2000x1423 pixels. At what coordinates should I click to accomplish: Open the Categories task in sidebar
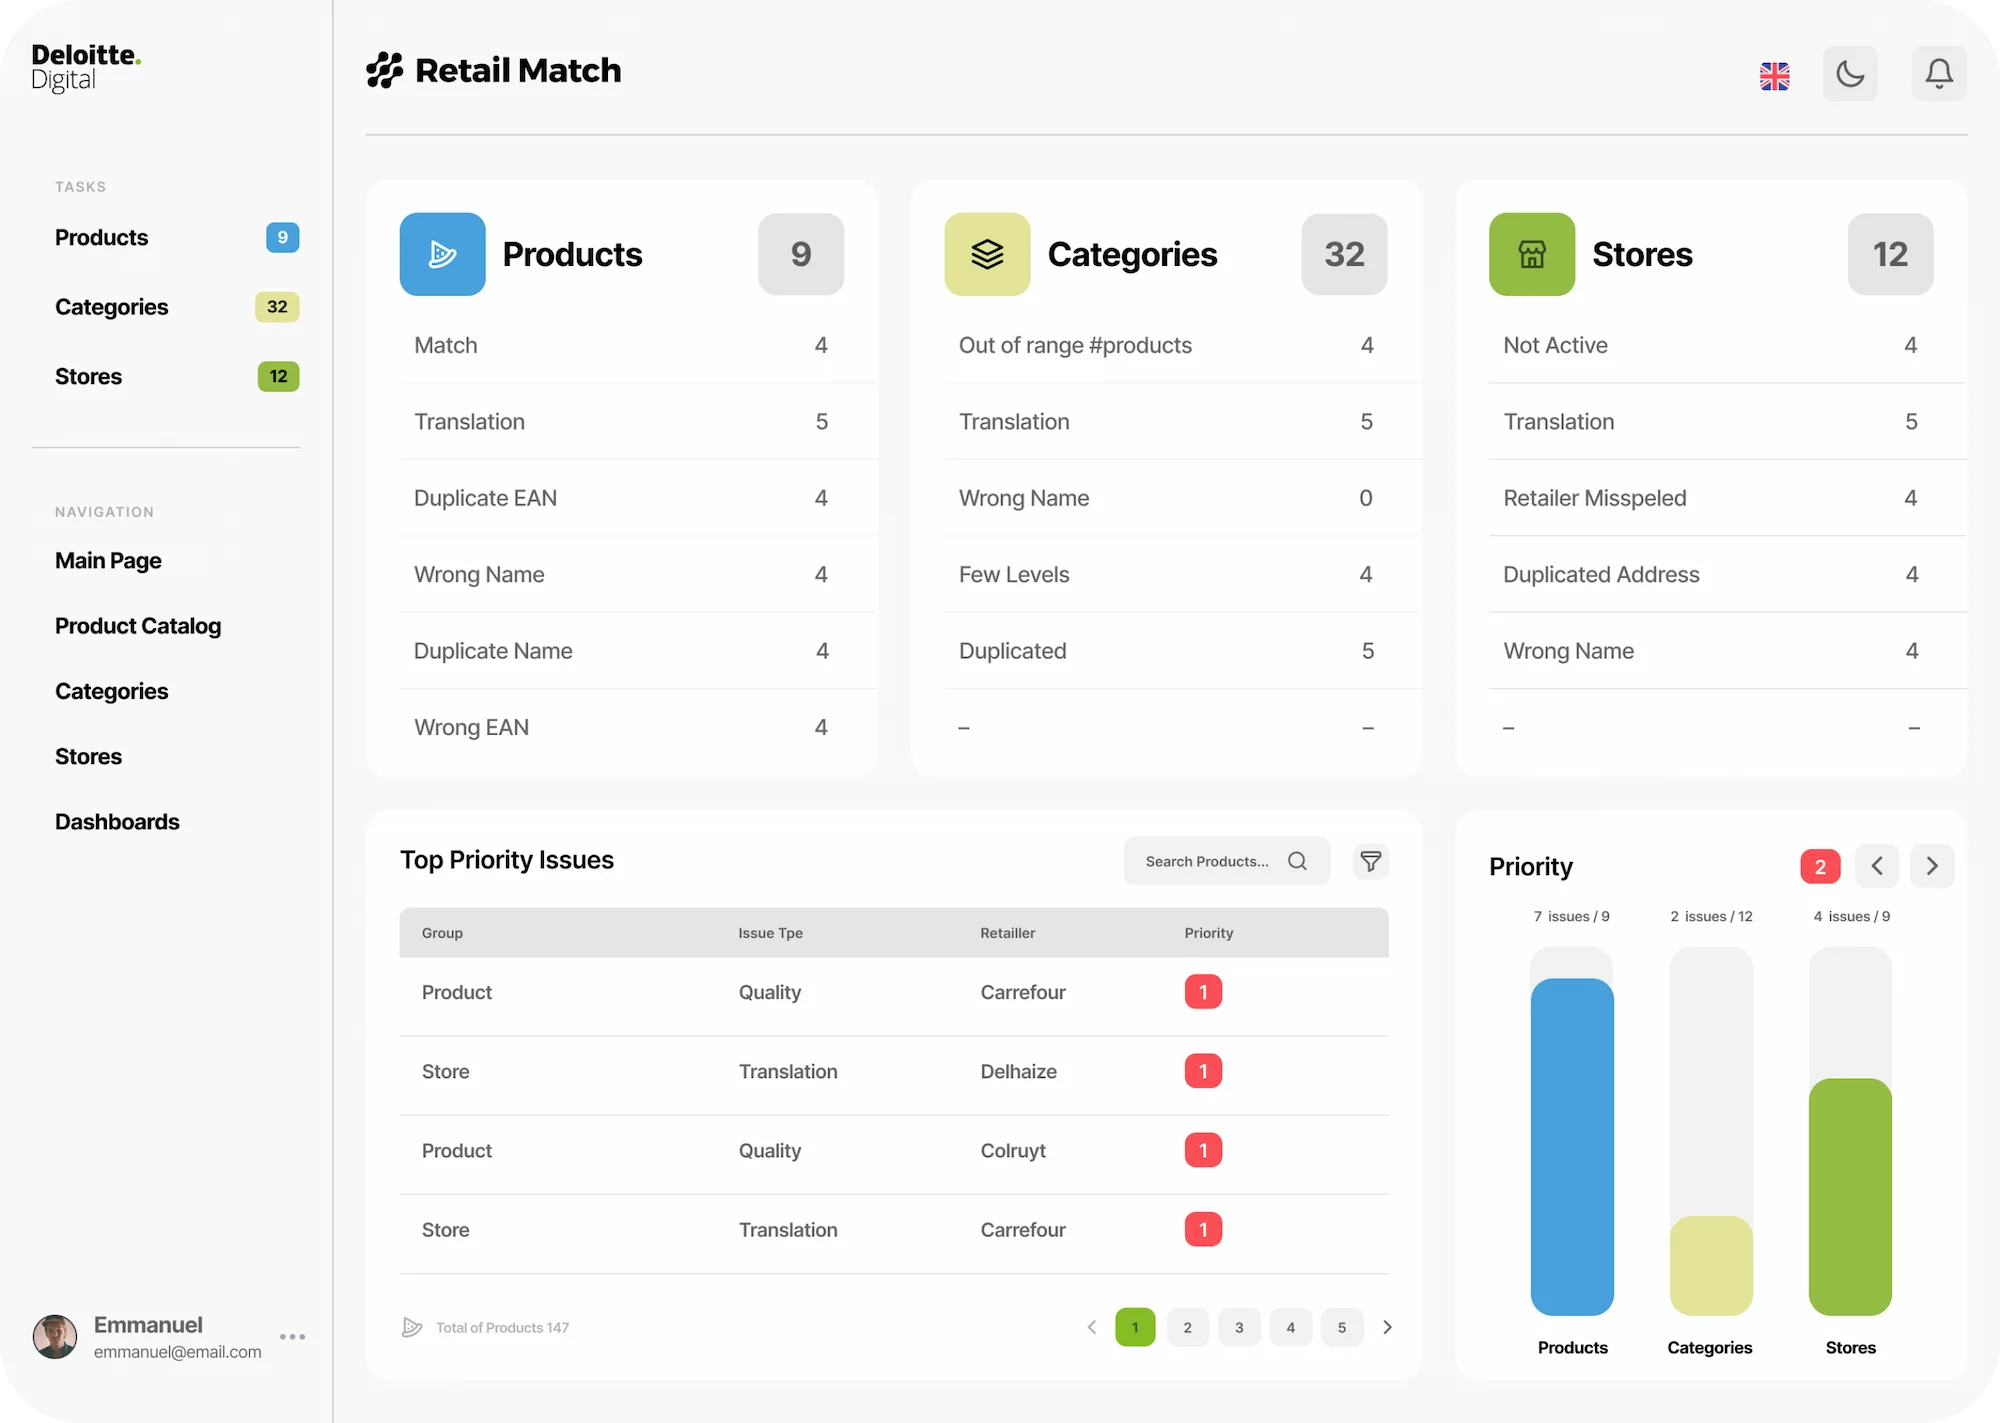click(x=177, y=307)
